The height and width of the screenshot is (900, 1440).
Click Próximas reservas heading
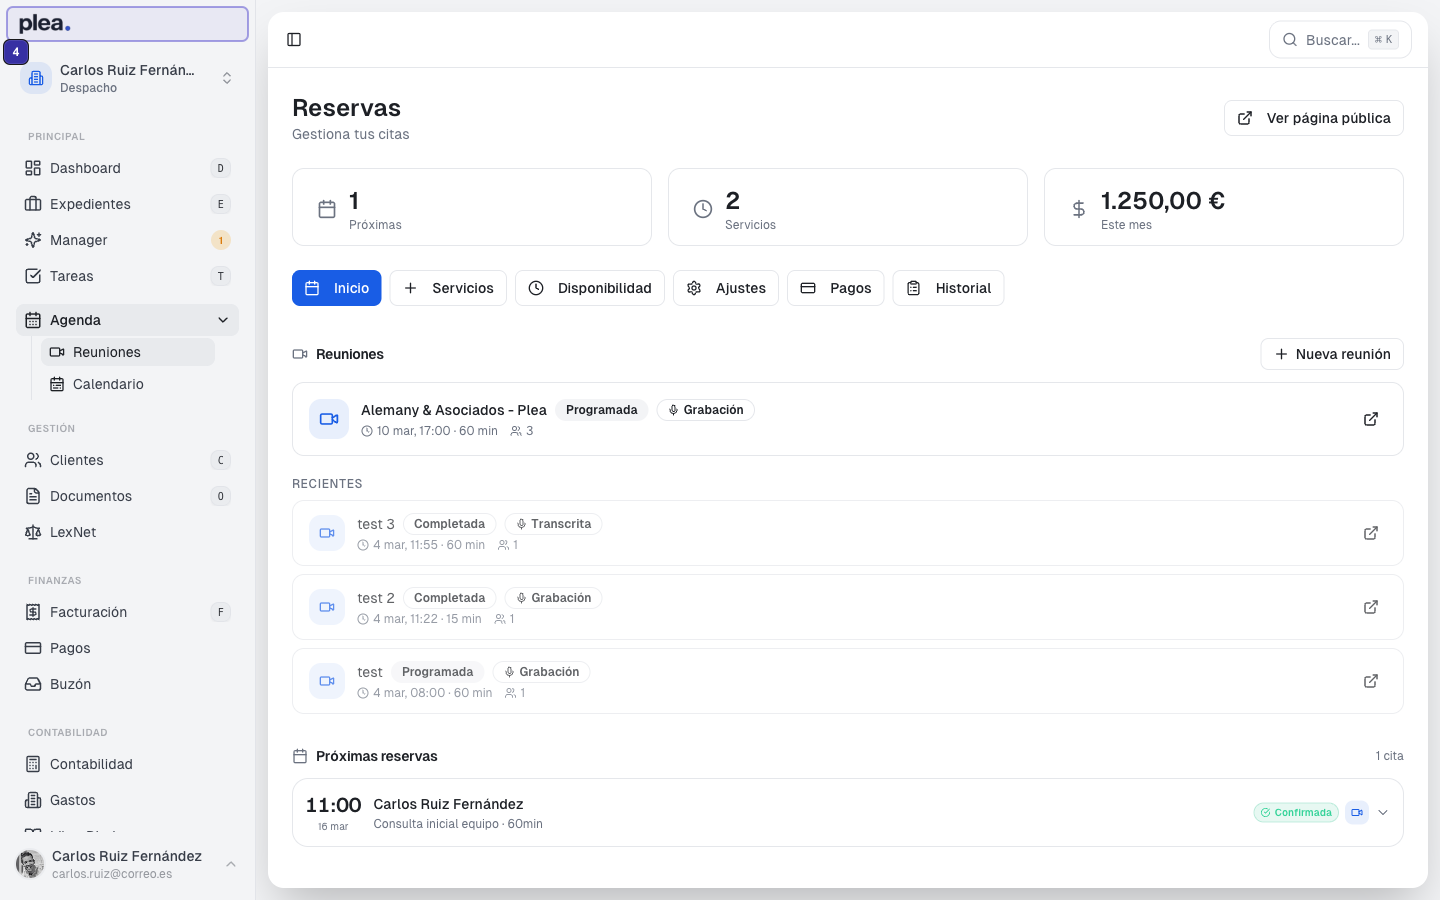pyautogui.click(x=376, y=756)
